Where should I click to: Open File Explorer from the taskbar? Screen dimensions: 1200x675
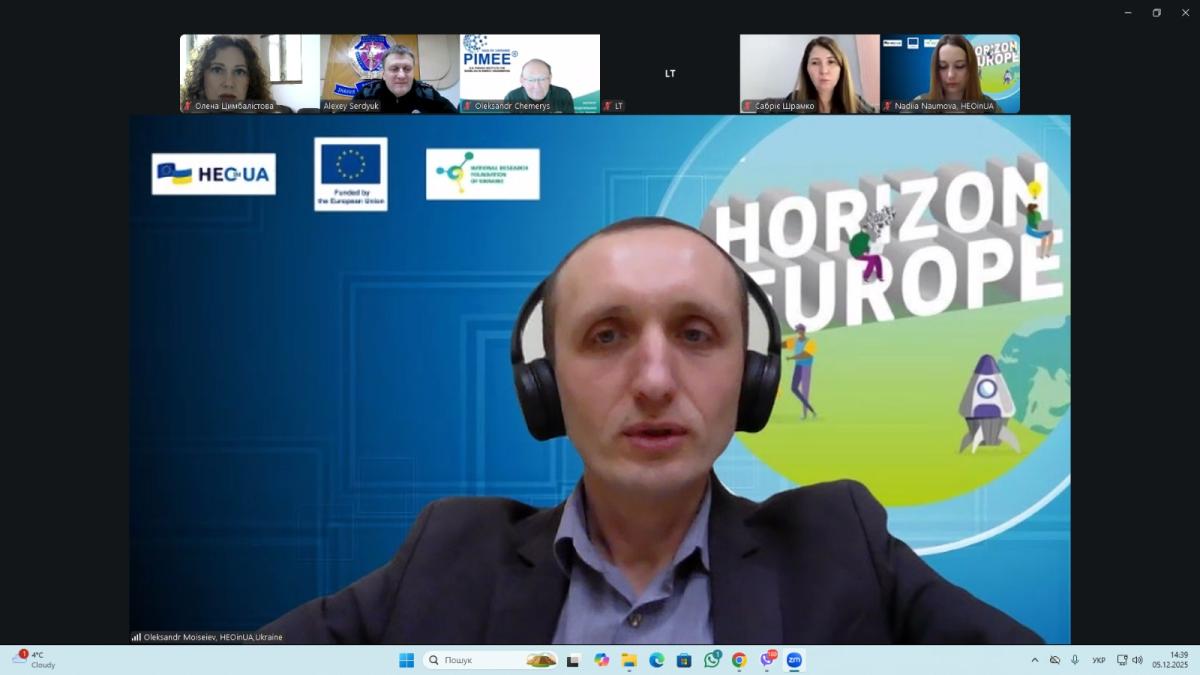point(629,660)
